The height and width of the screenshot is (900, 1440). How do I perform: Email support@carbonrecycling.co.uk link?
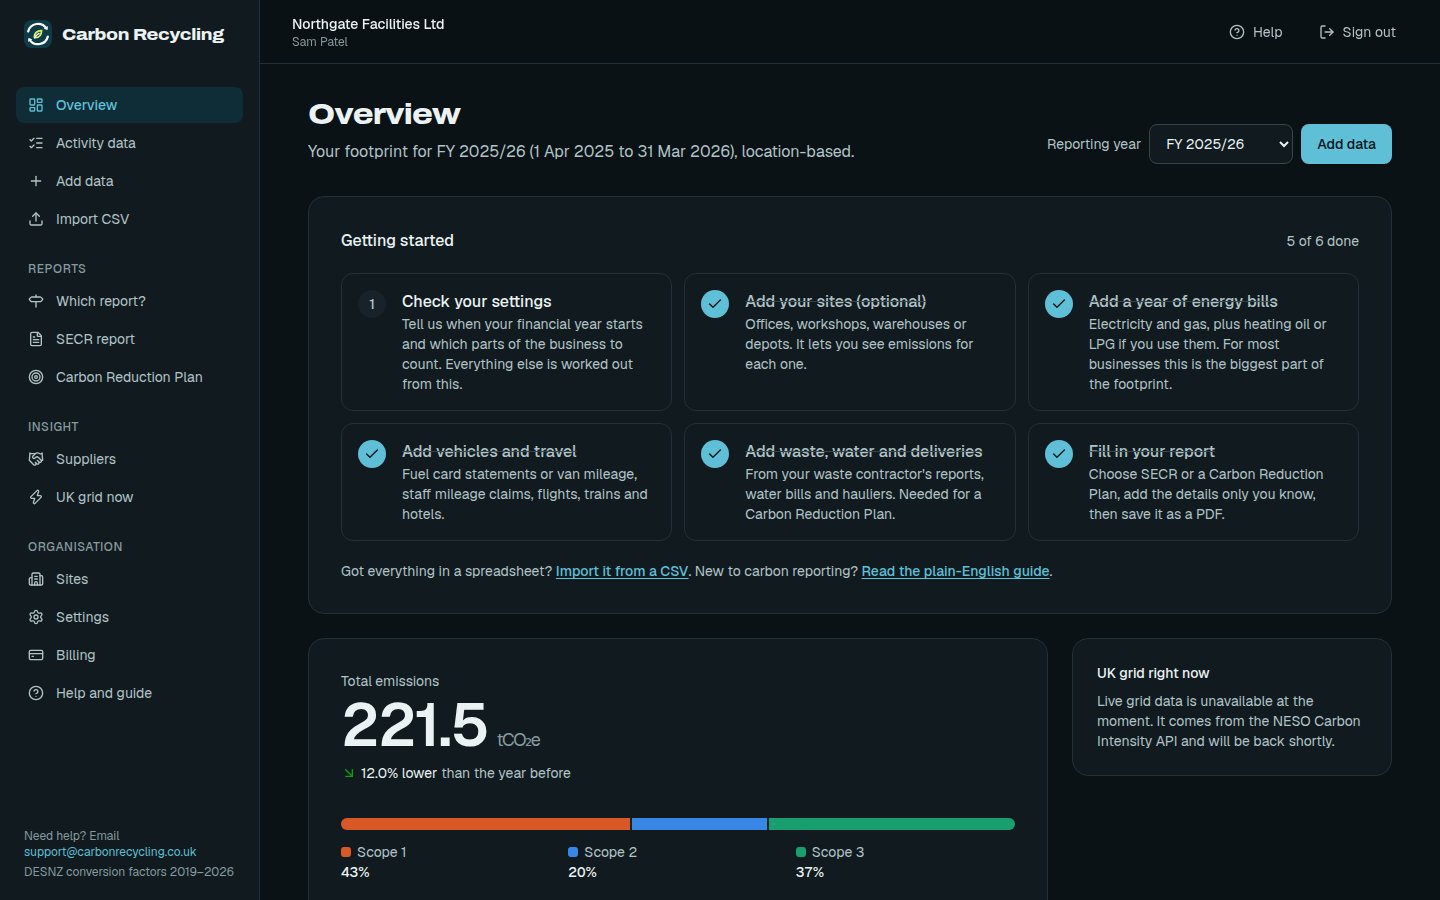(110, 852)
